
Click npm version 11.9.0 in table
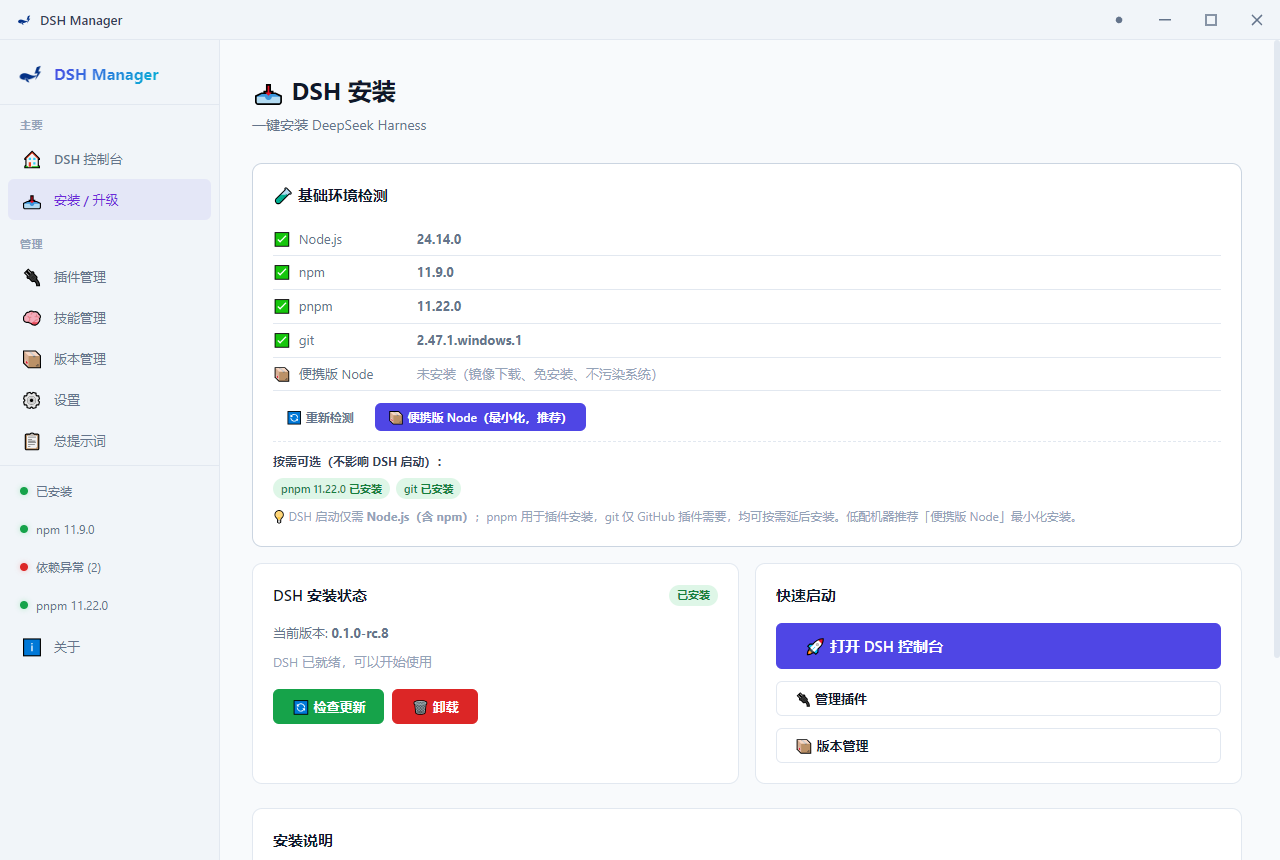coord(435,272)
